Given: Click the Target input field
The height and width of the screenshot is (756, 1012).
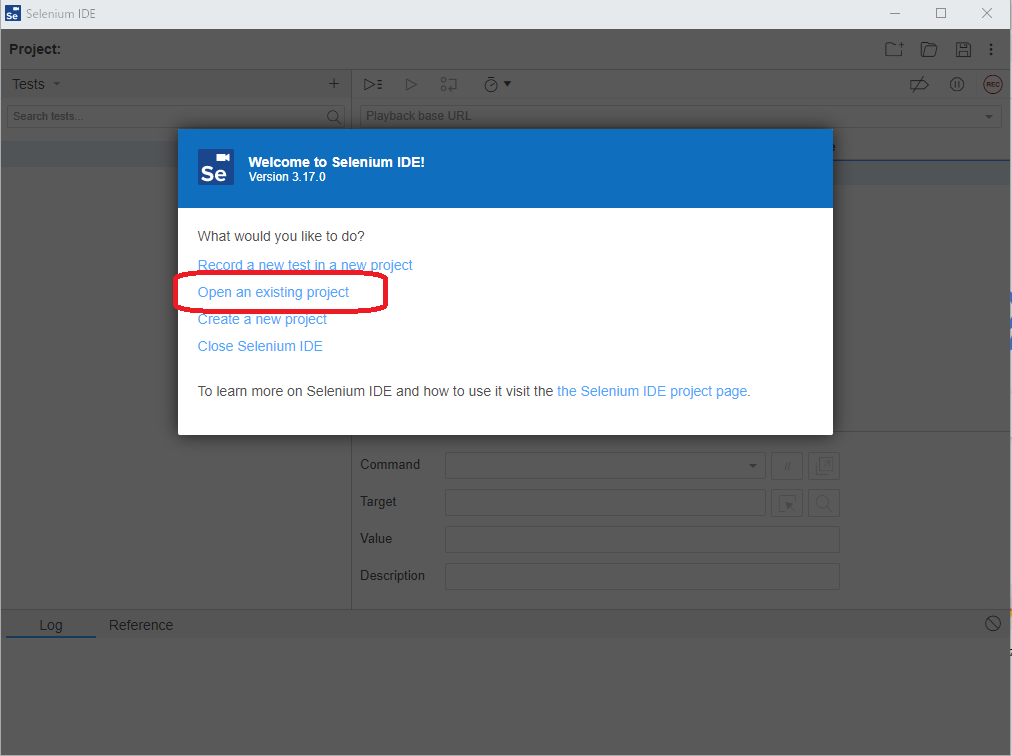Looking at the screenshot, I should point(605,503).
